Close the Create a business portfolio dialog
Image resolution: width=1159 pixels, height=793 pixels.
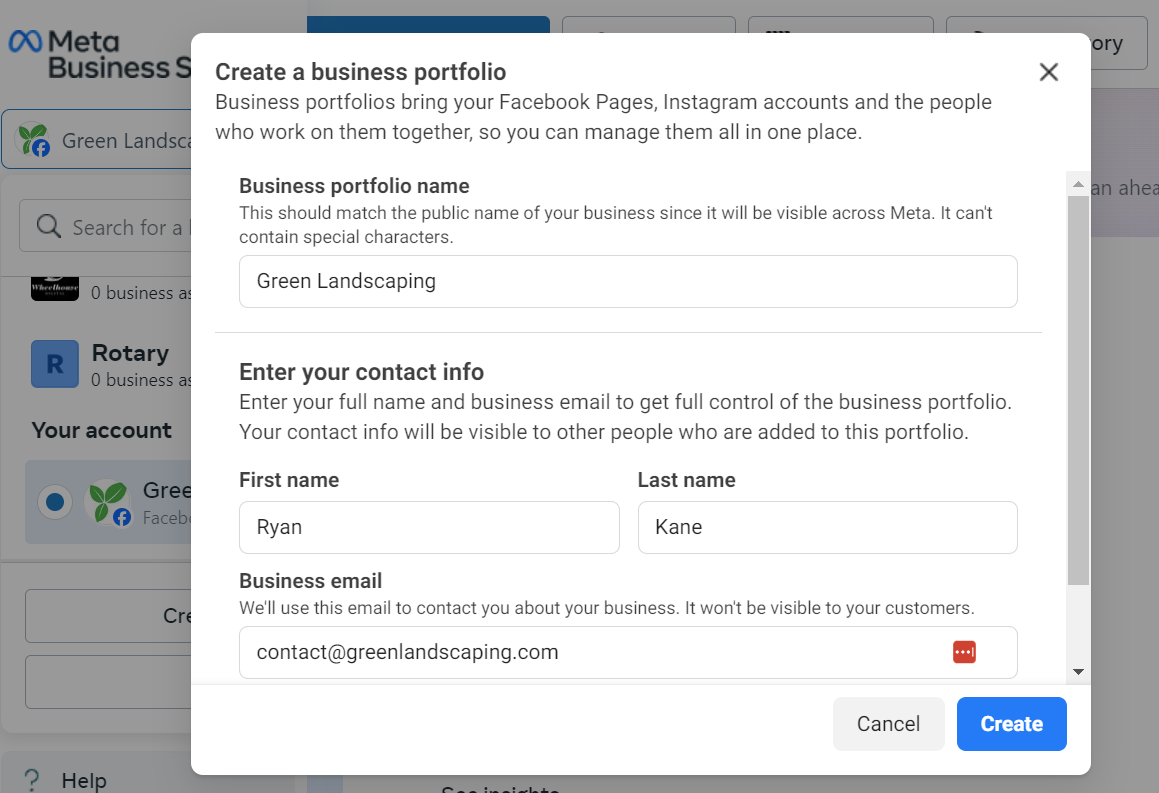[1048, 72]
